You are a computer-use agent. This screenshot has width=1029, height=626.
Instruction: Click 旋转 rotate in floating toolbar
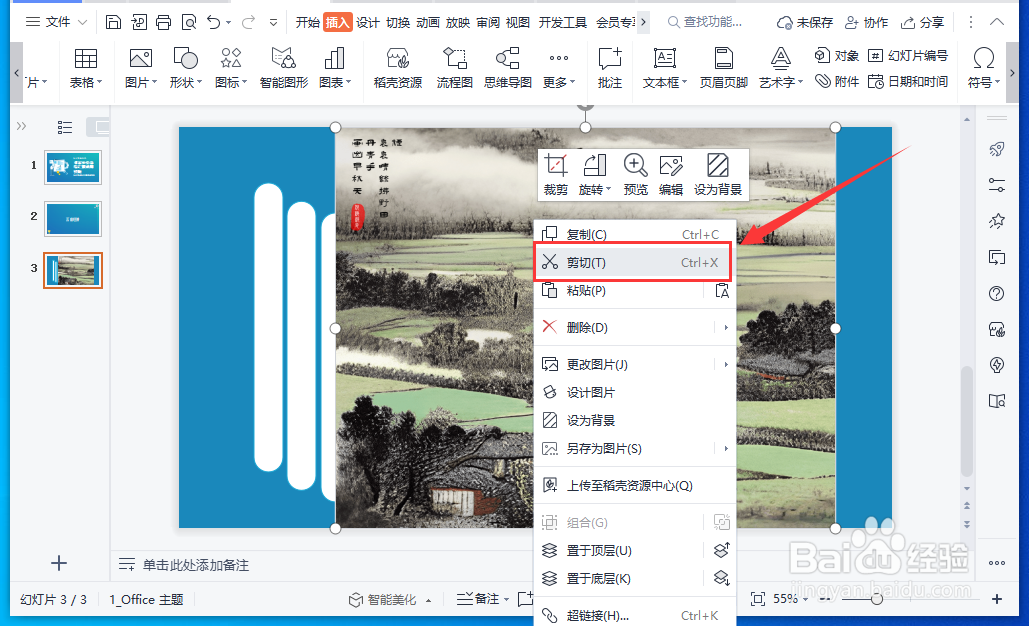click(595, 175)
